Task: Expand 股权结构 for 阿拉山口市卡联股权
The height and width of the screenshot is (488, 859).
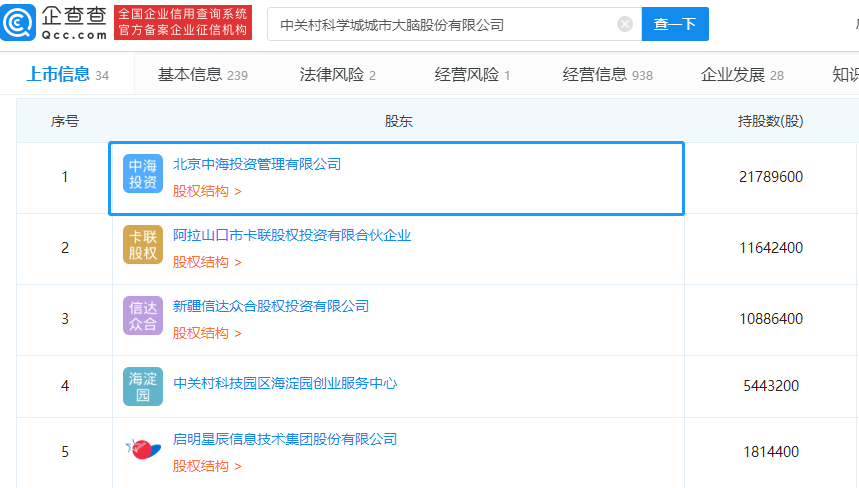Action: point(207,262)
